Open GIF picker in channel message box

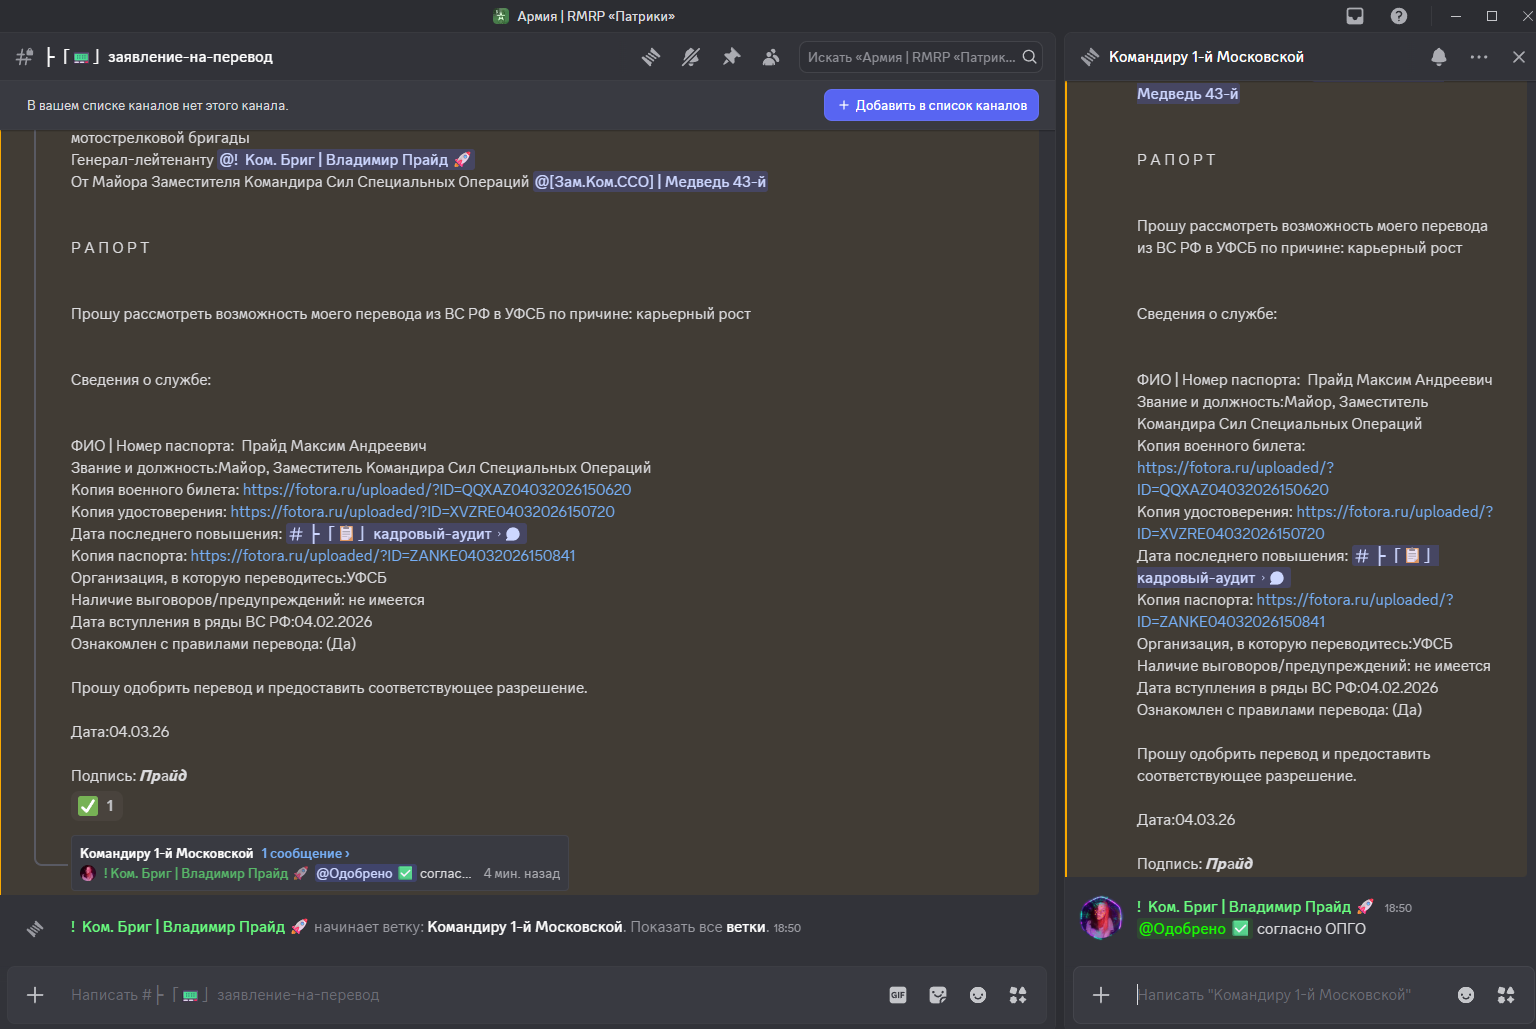pyautogui.click(x=898, y=994)
